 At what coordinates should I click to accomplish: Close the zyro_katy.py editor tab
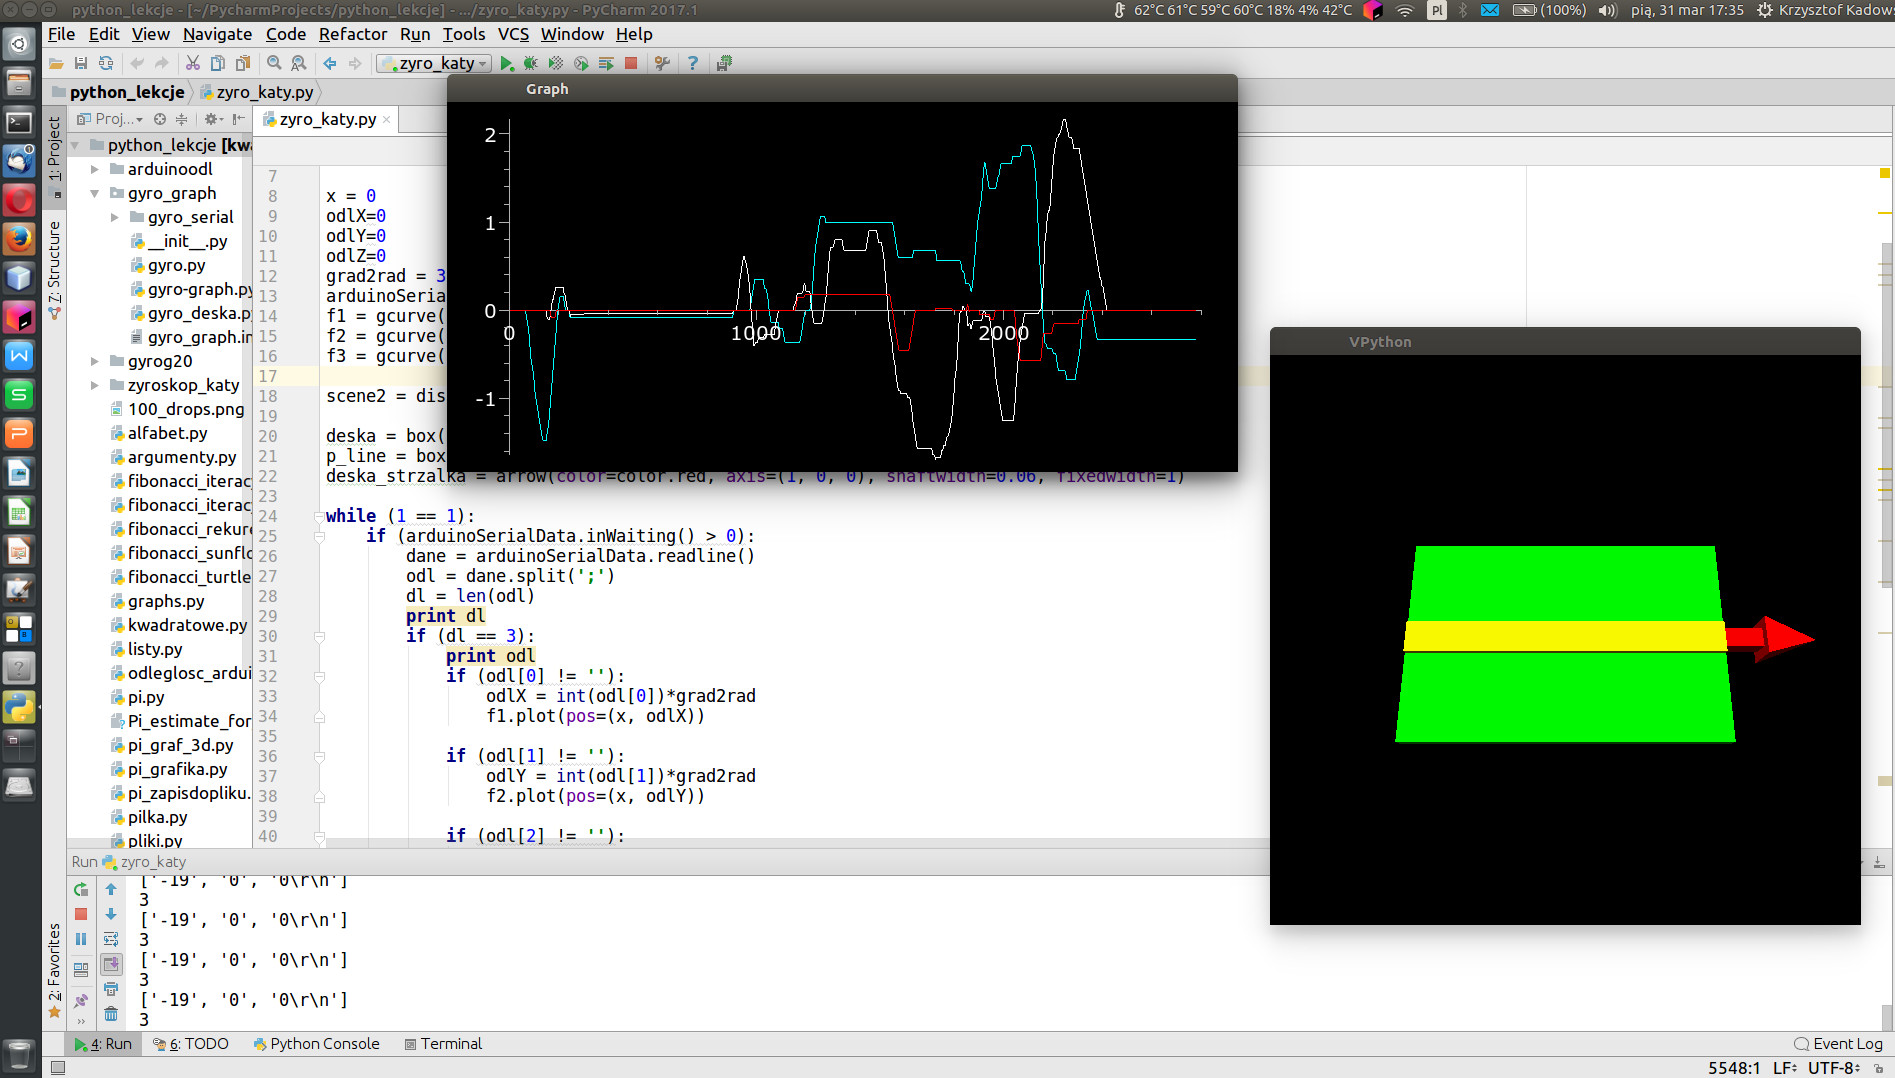[x=387, y=119]
